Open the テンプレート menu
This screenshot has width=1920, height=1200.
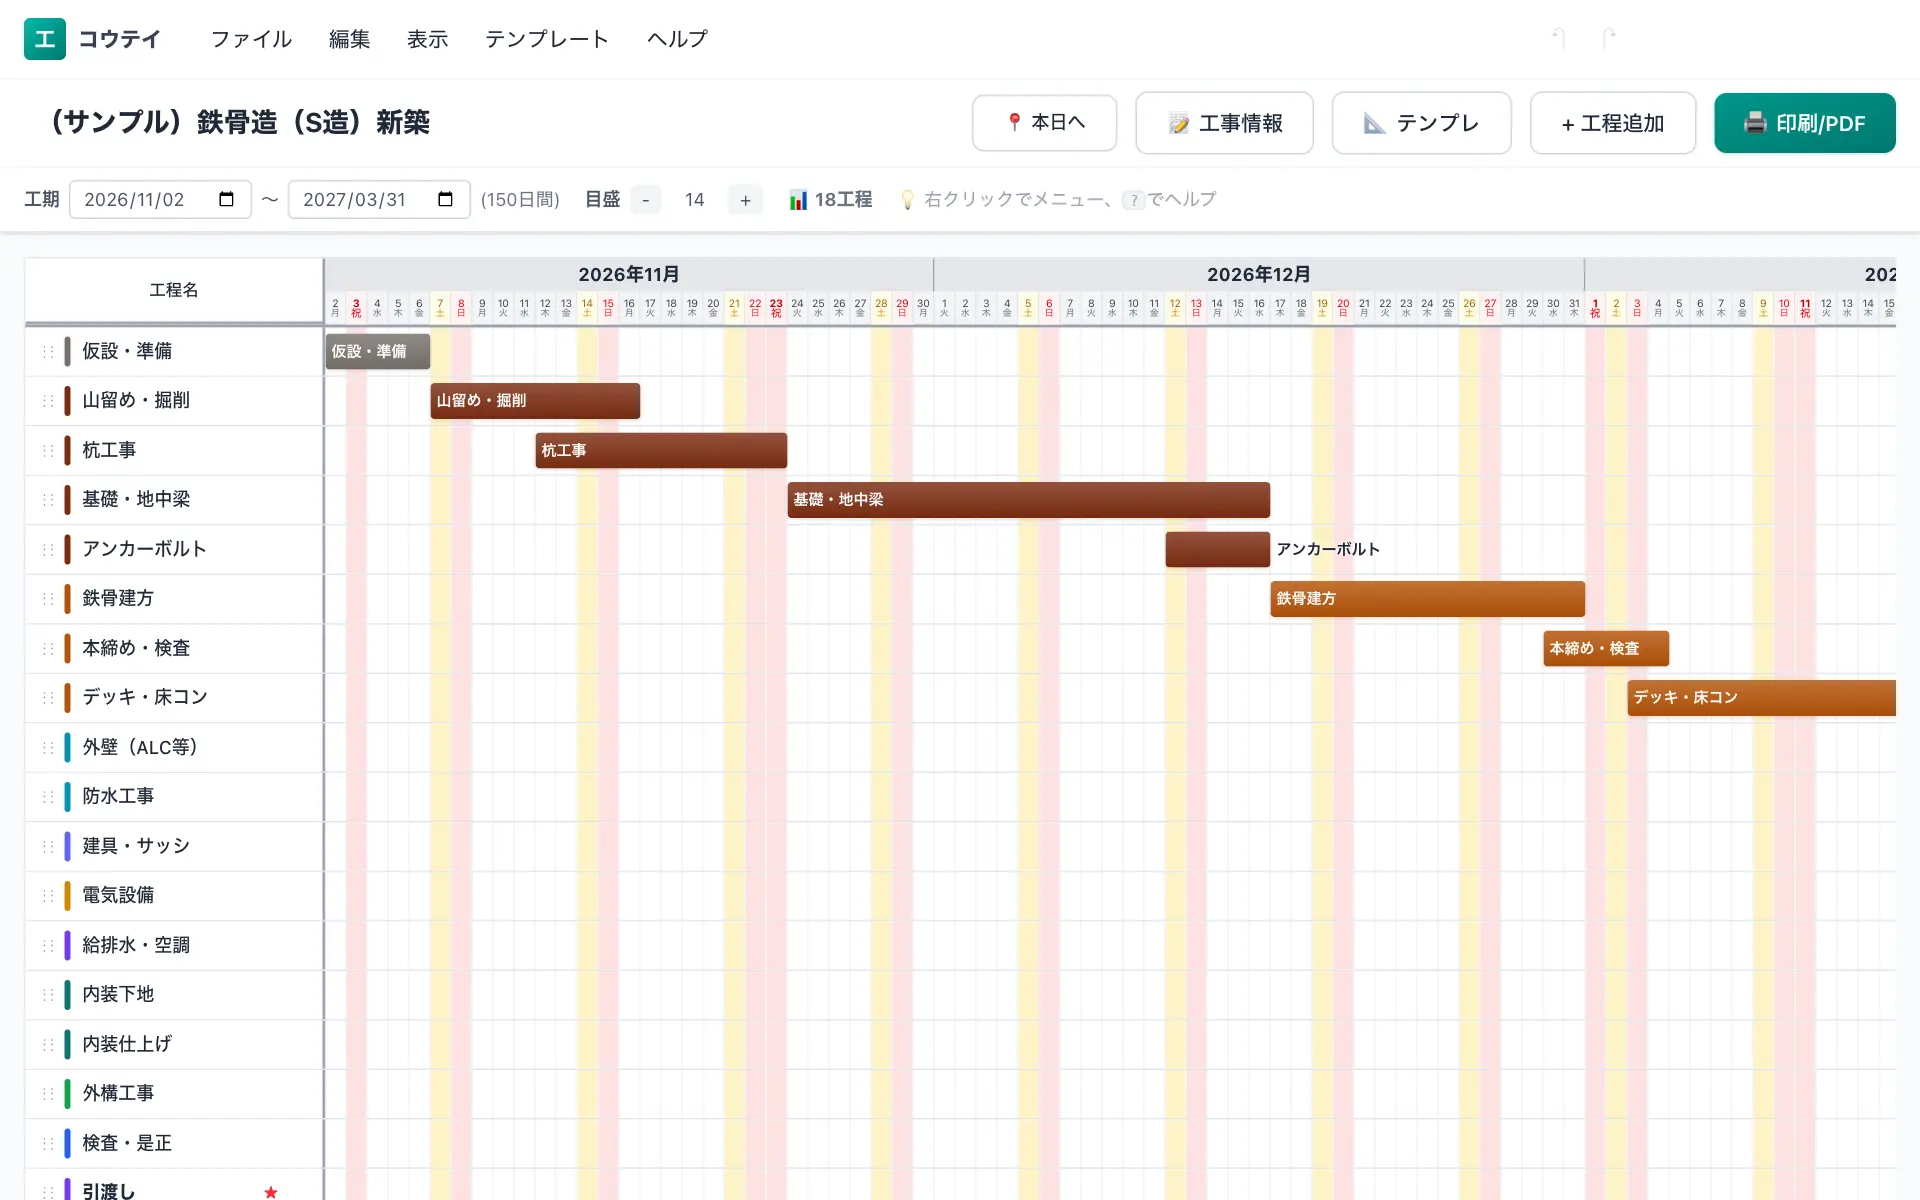point(547,39)
